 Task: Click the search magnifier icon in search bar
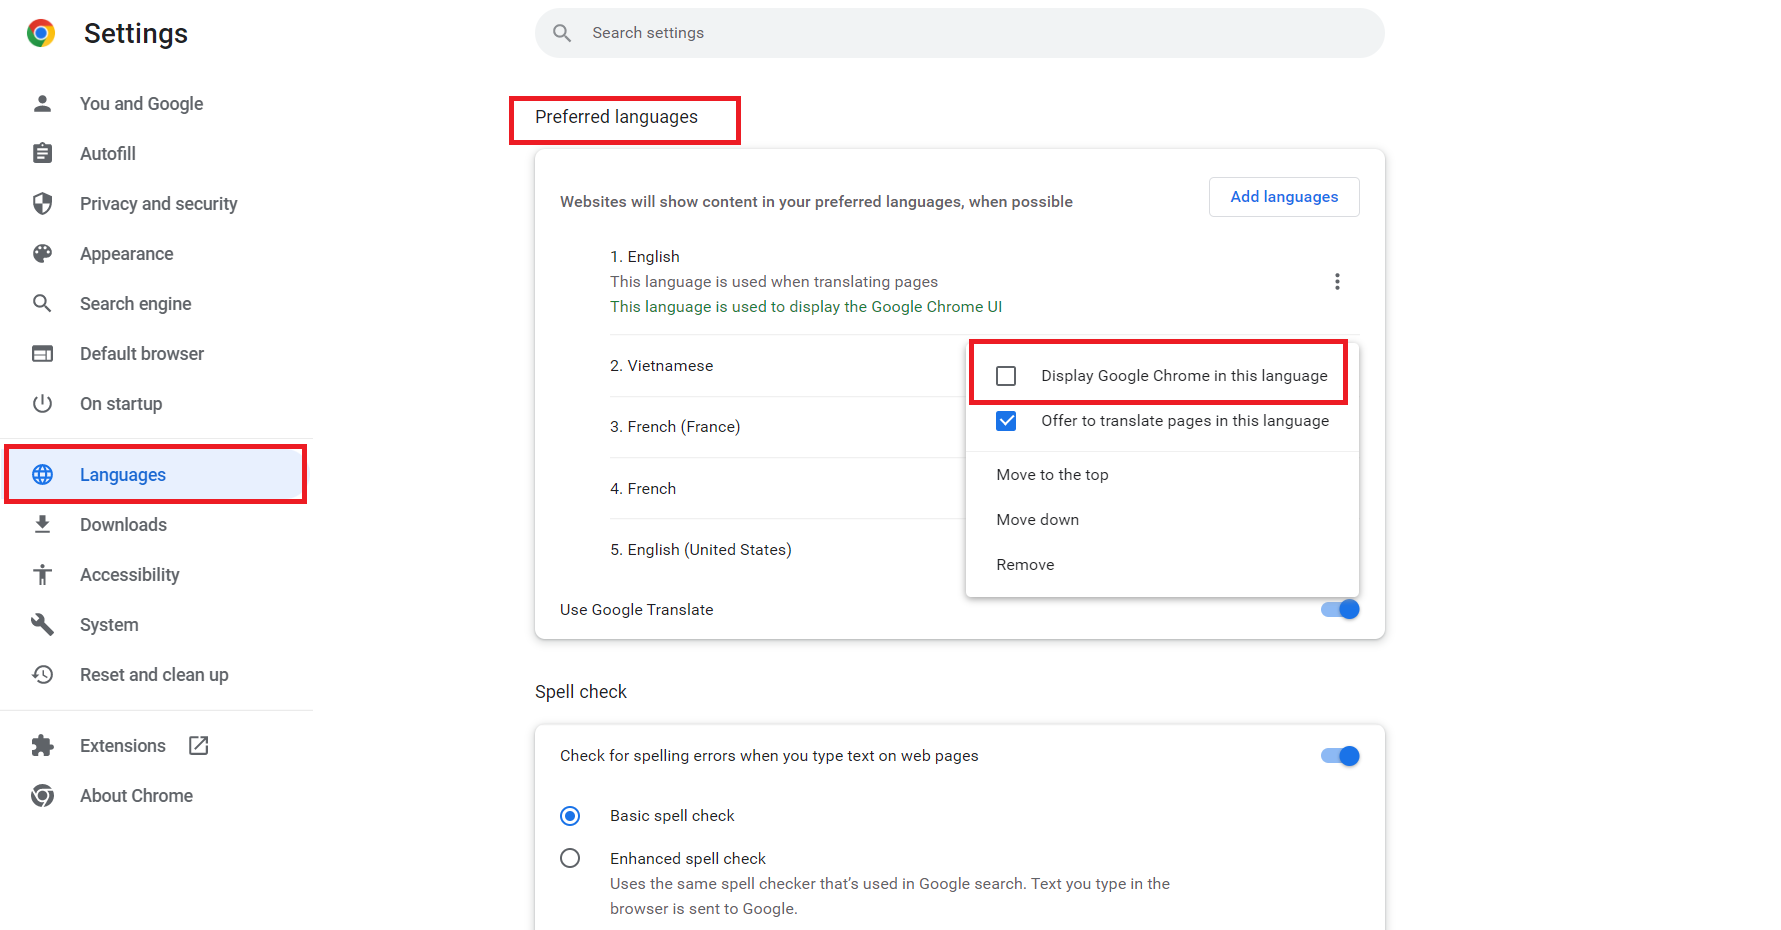pyautogui.click(x=562, y=33)
